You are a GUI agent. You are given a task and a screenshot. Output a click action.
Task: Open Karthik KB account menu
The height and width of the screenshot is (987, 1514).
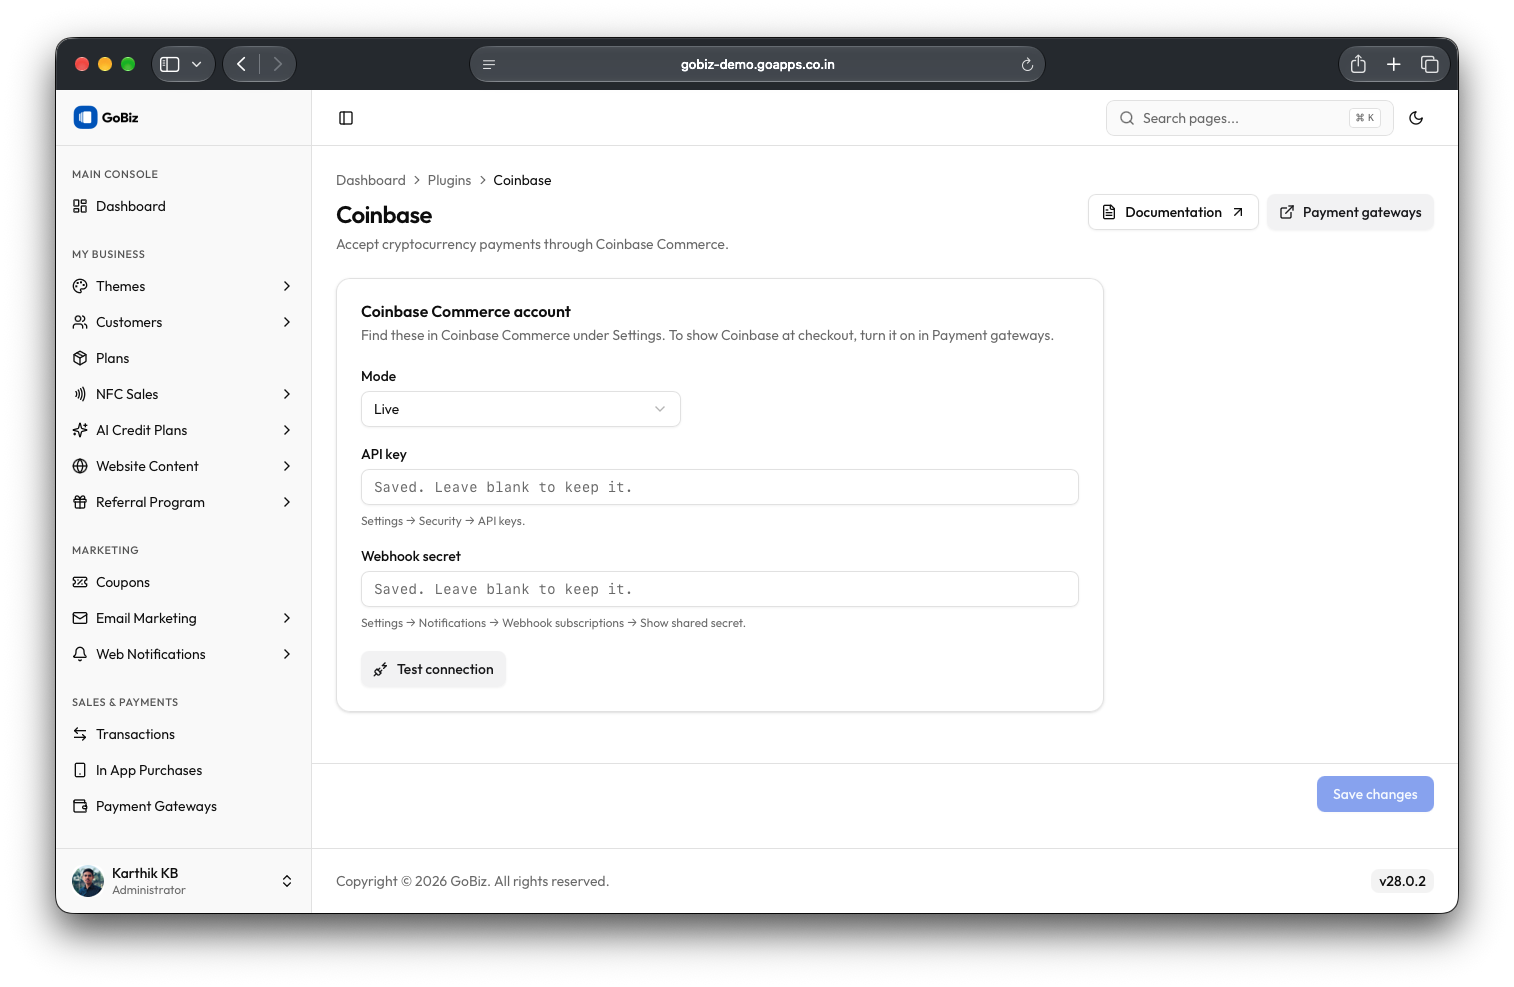tap(183, 881)
